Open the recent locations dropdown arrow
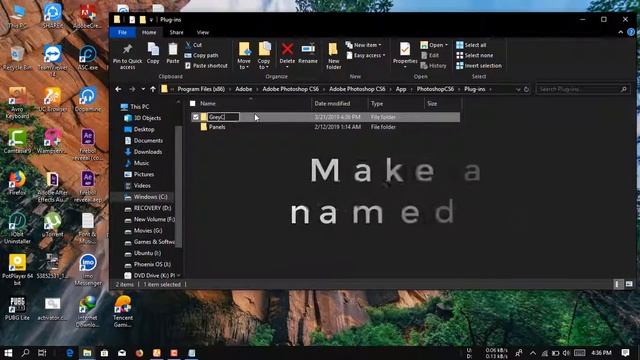Image resolution: width=640 pixels, height=360 pixels. click(x=143, y=89)
